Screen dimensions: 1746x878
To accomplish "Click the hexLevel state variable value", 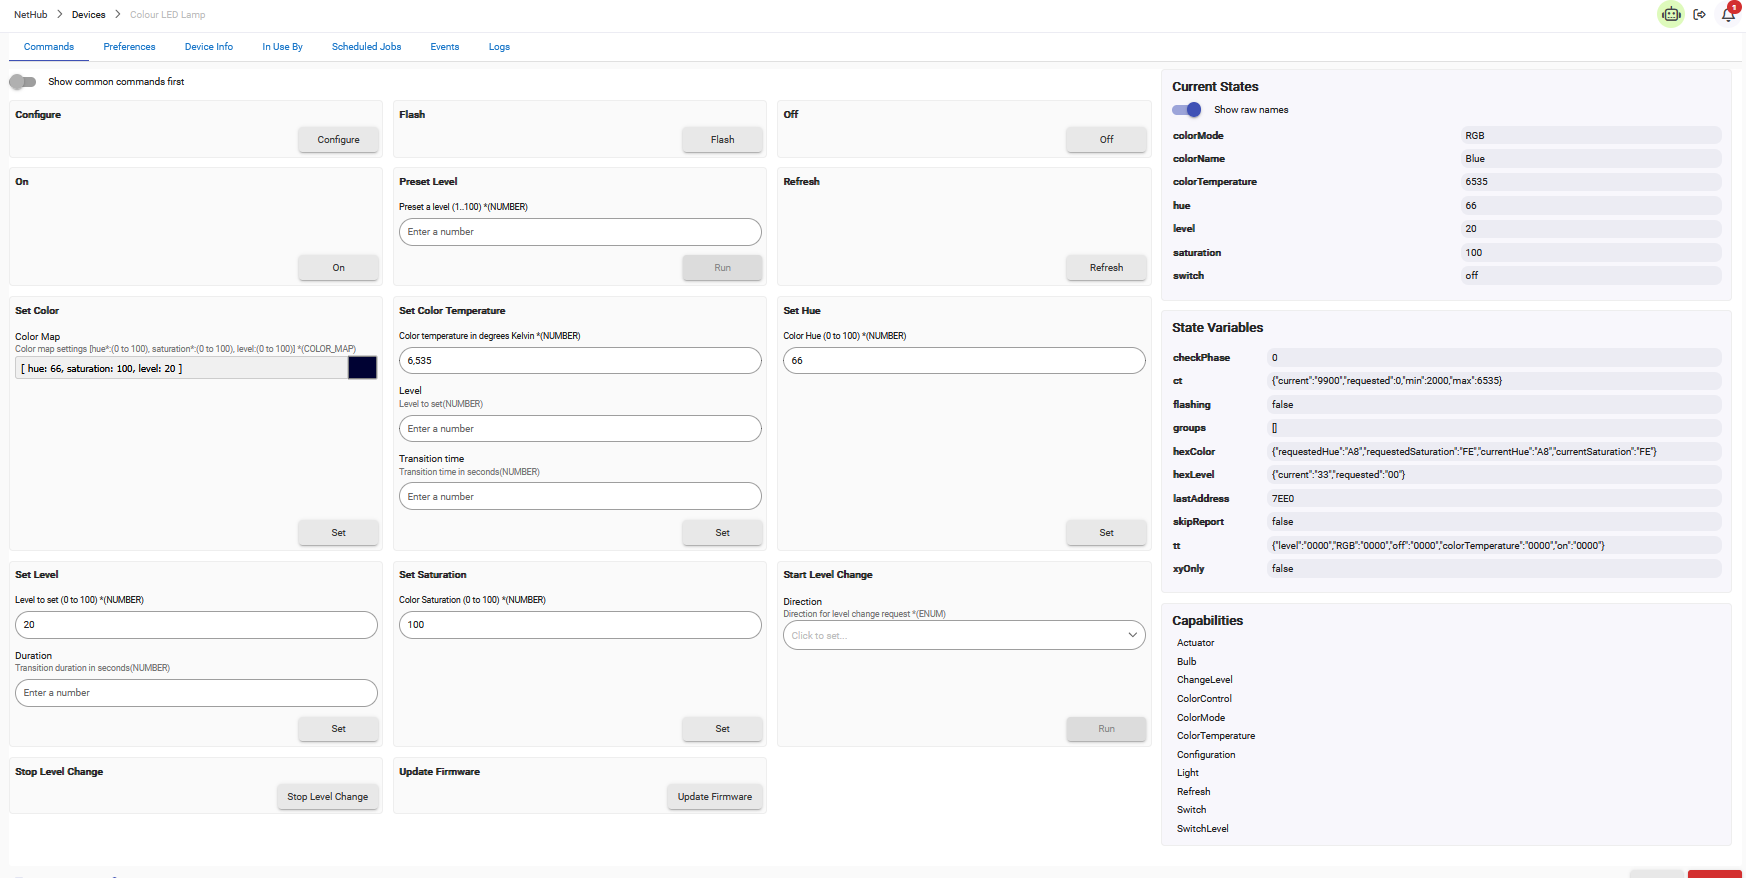I will tap(1494, 475).
